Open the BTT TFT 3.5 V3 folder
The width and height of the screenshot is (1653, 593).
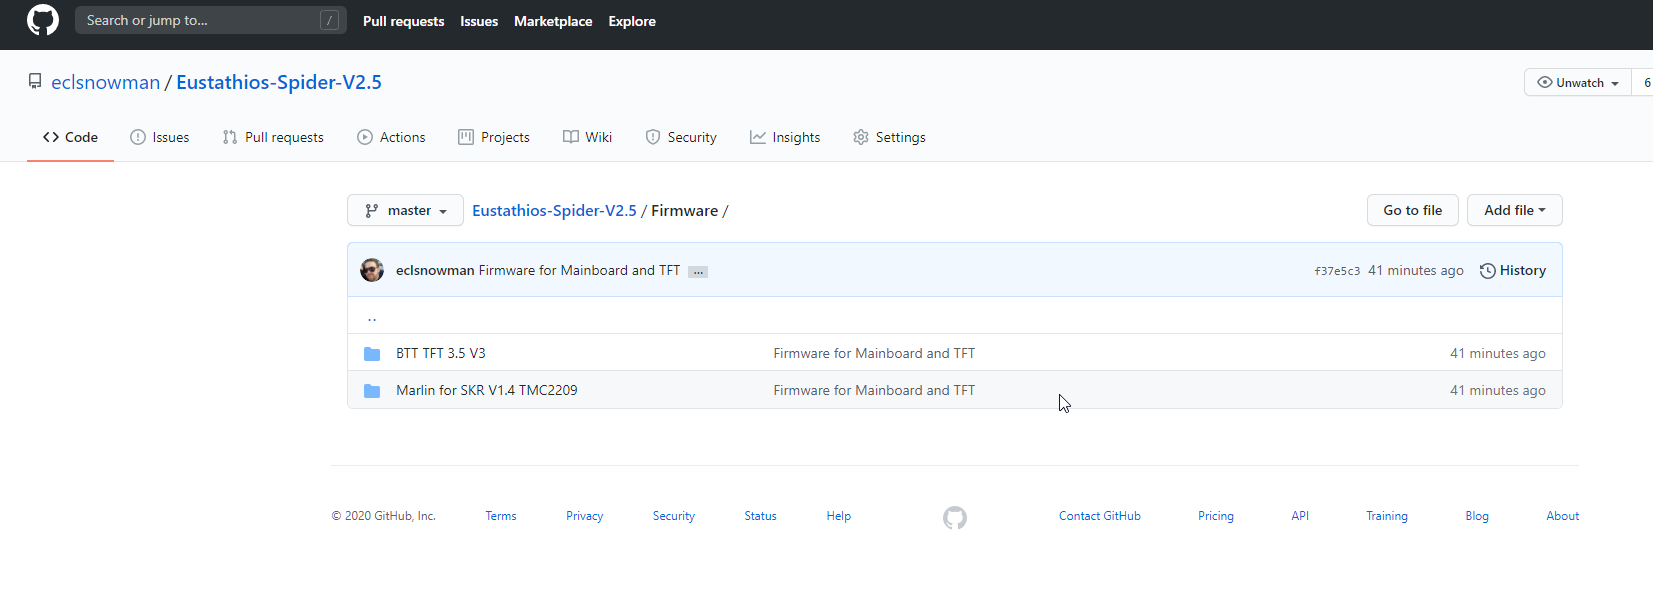441,353
